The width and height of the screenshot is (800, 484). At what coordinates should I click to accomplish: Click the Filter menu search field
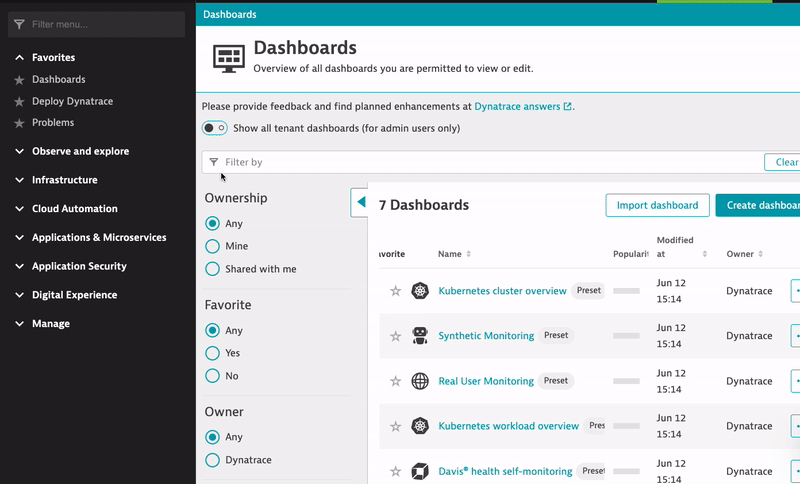click(96, 24)
